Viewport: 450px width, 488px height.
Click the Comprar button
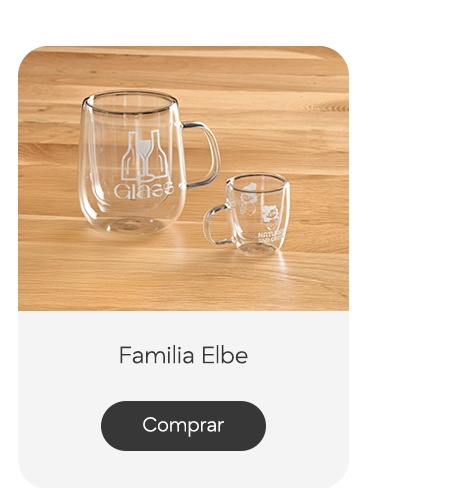(x=183, y=426)
